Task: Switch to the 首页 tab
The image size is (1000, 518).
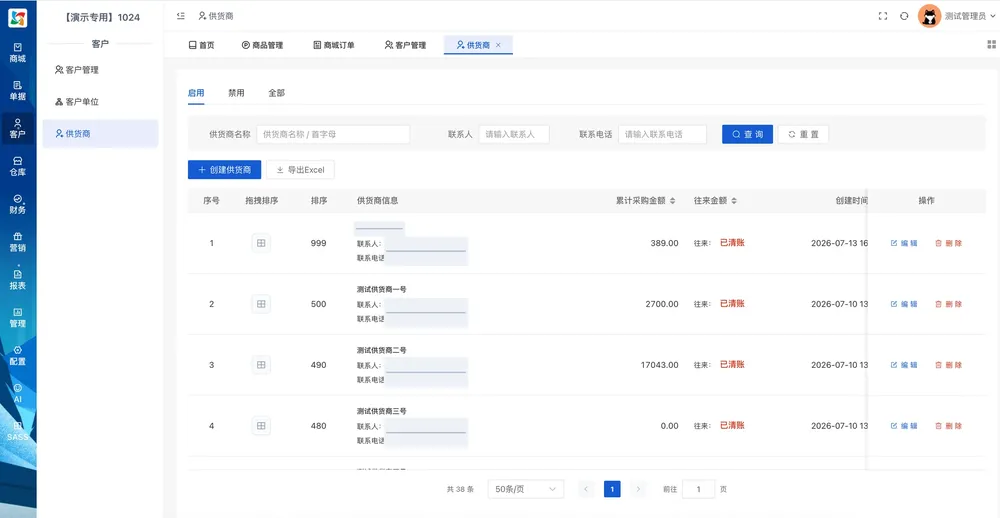Action: click(x=202, y=45)
